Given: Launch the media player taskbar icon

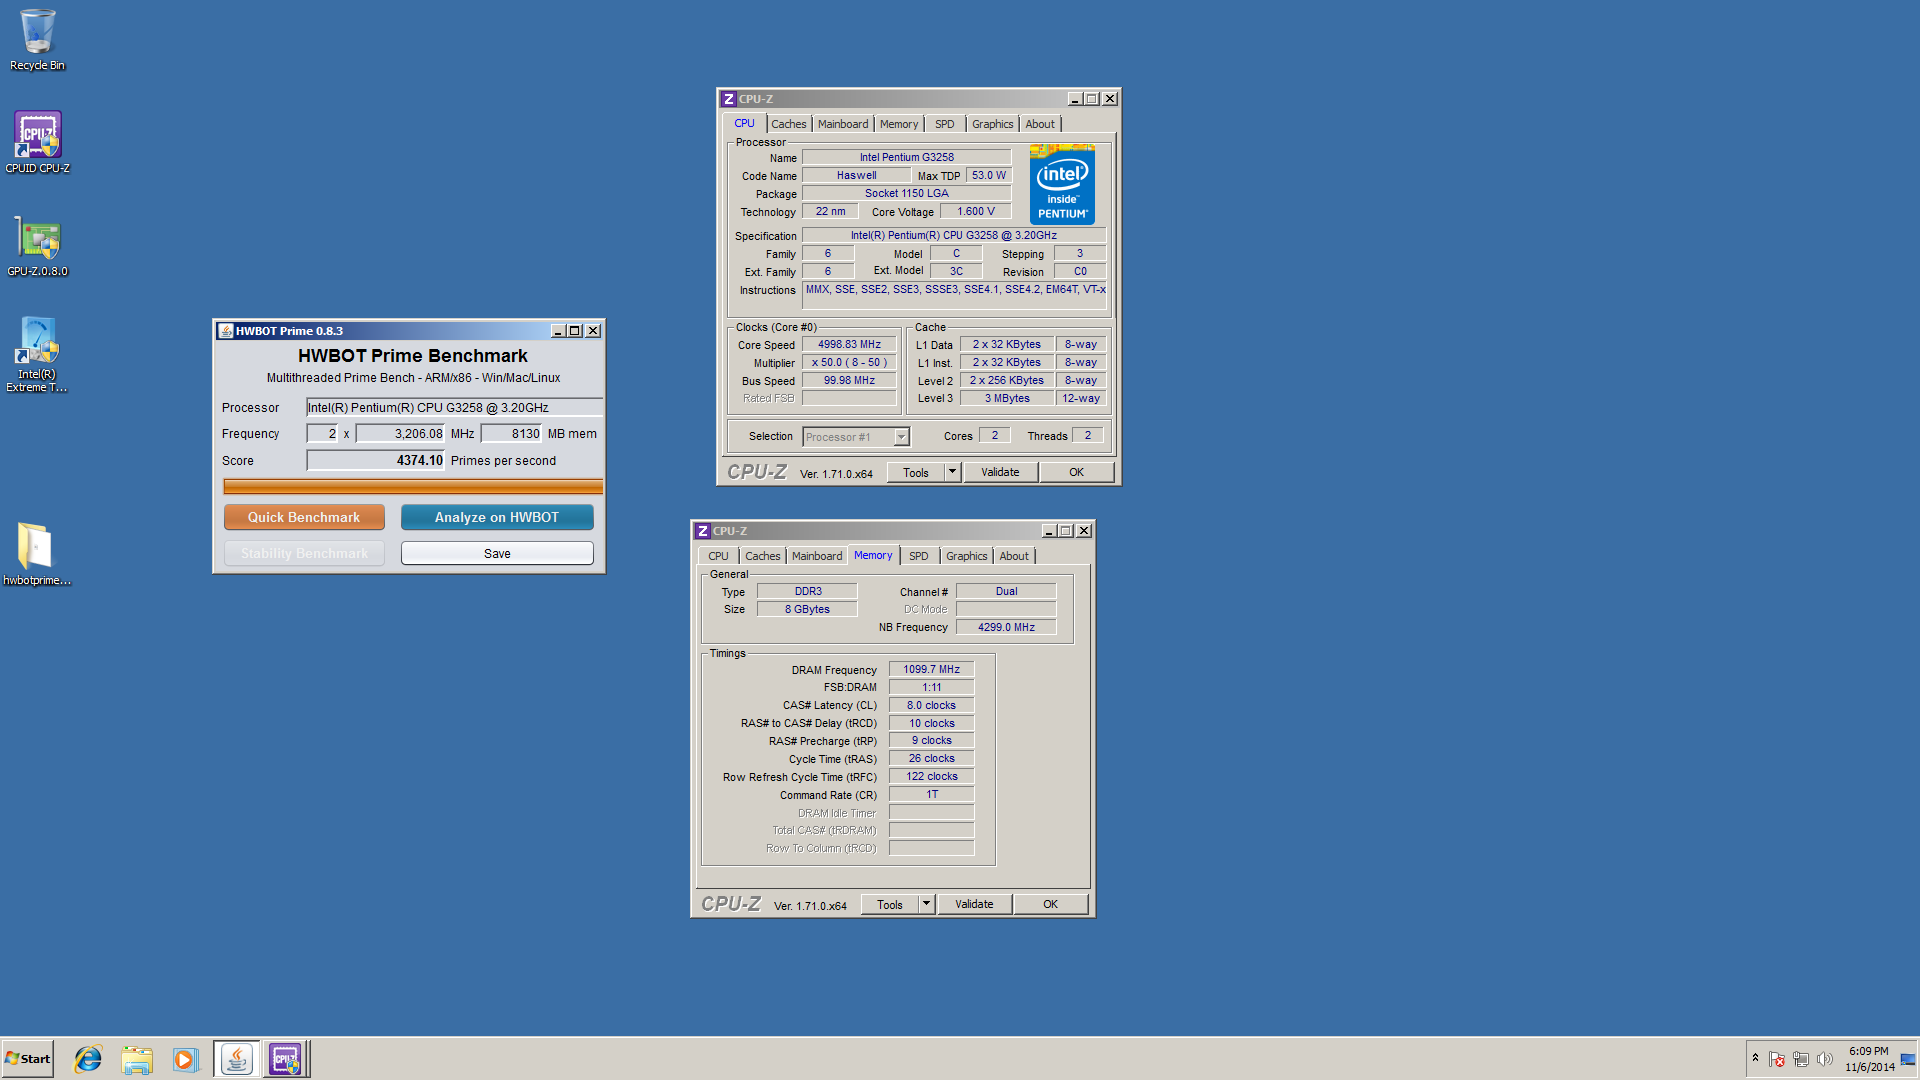Looking at the screenshot, I should (x=185, y=1059).
